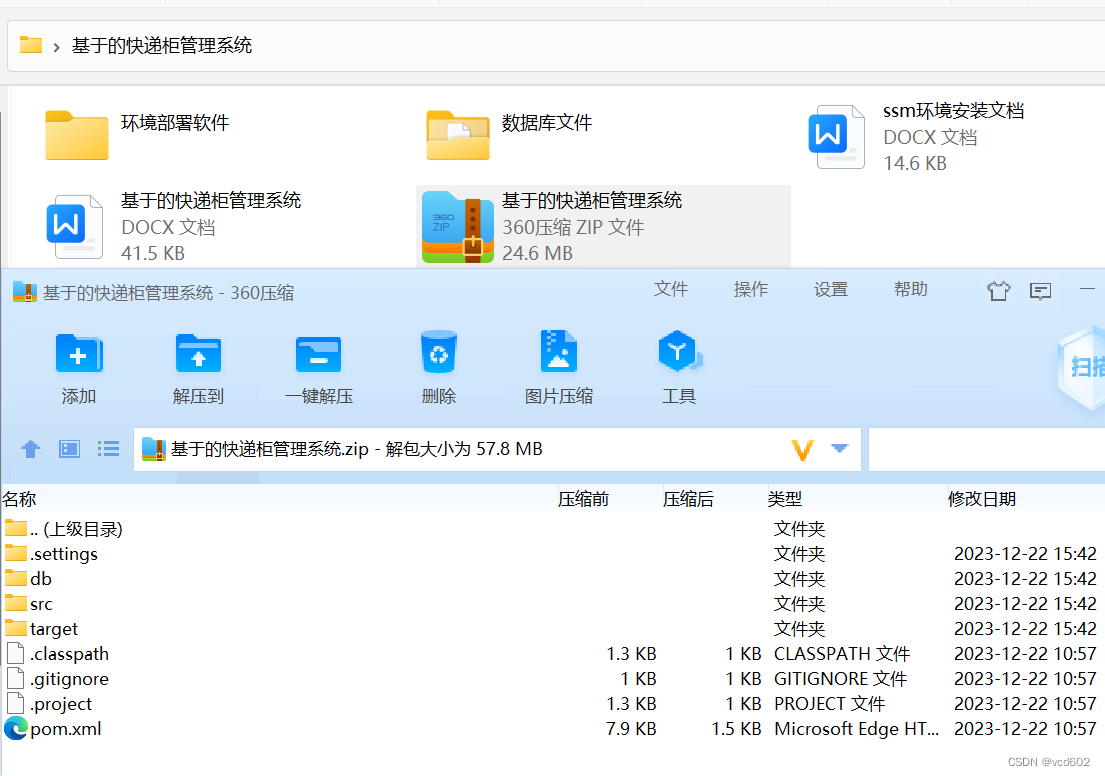Viewport: 1105px width, 776px height.
Task: Click the archive path field showing 57.8 MB
Action: point(497,449)
